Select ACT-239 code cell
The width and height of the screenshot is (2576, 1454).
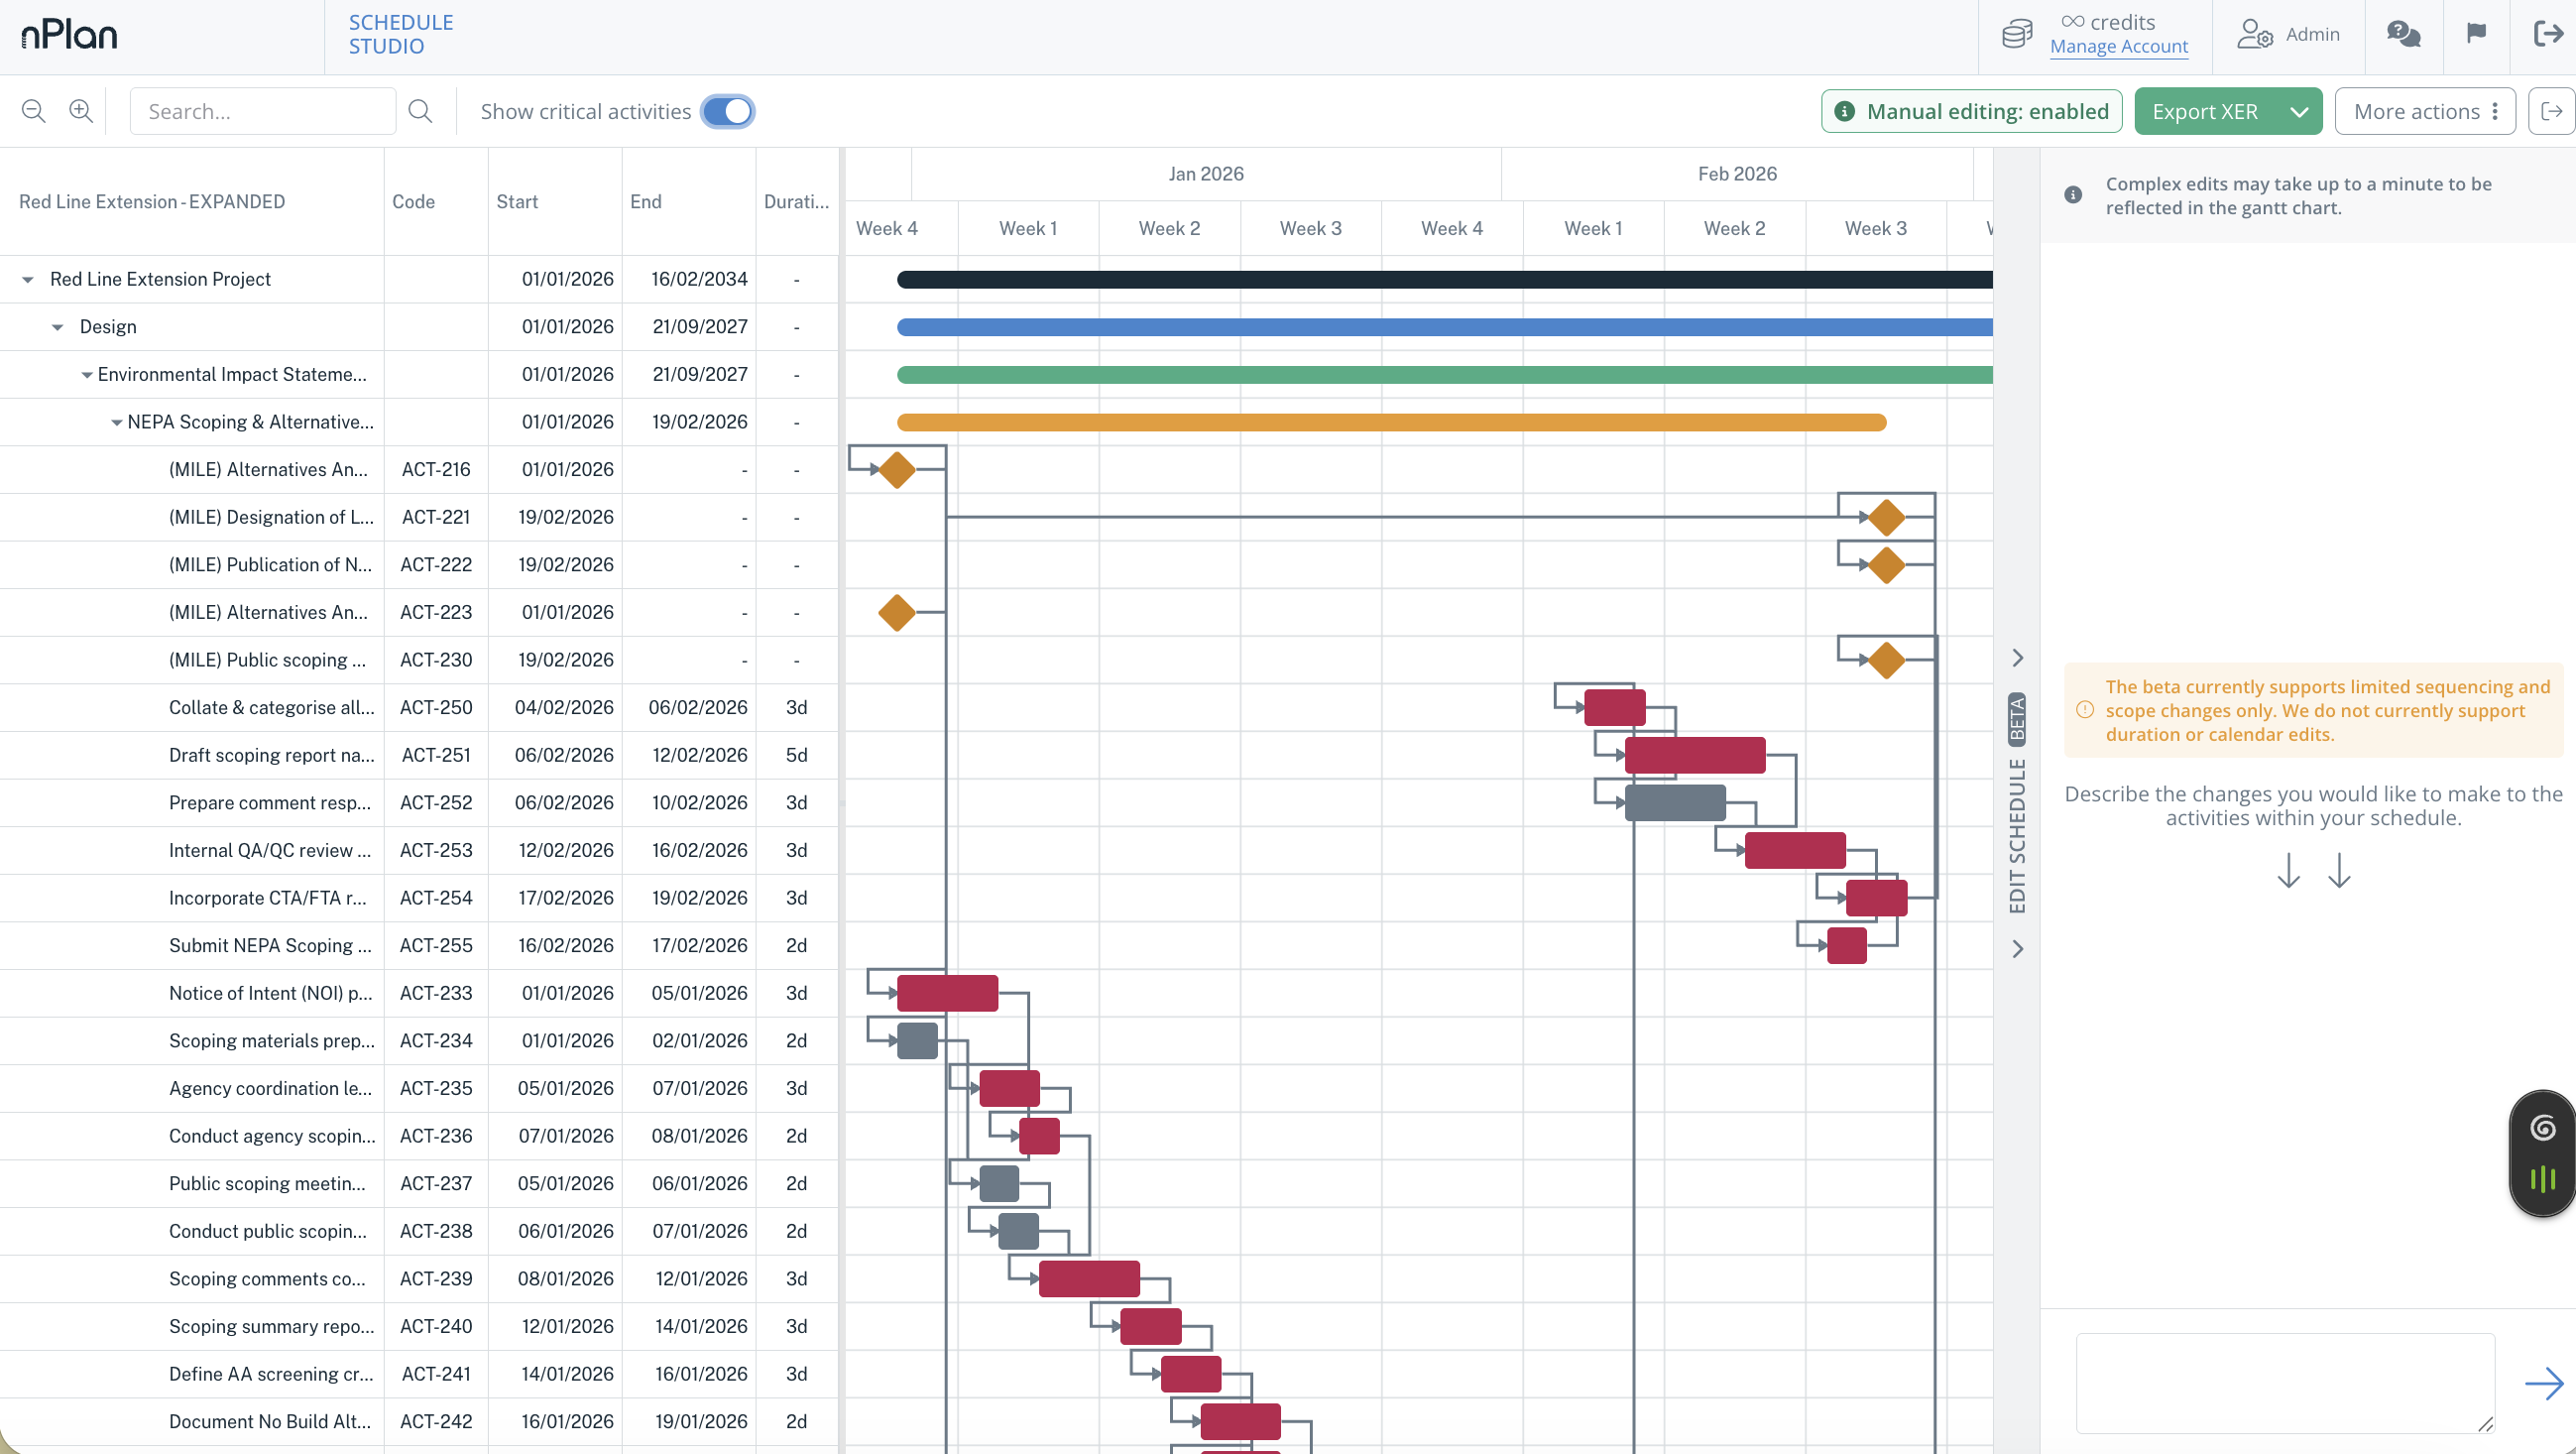(436, 1279)
